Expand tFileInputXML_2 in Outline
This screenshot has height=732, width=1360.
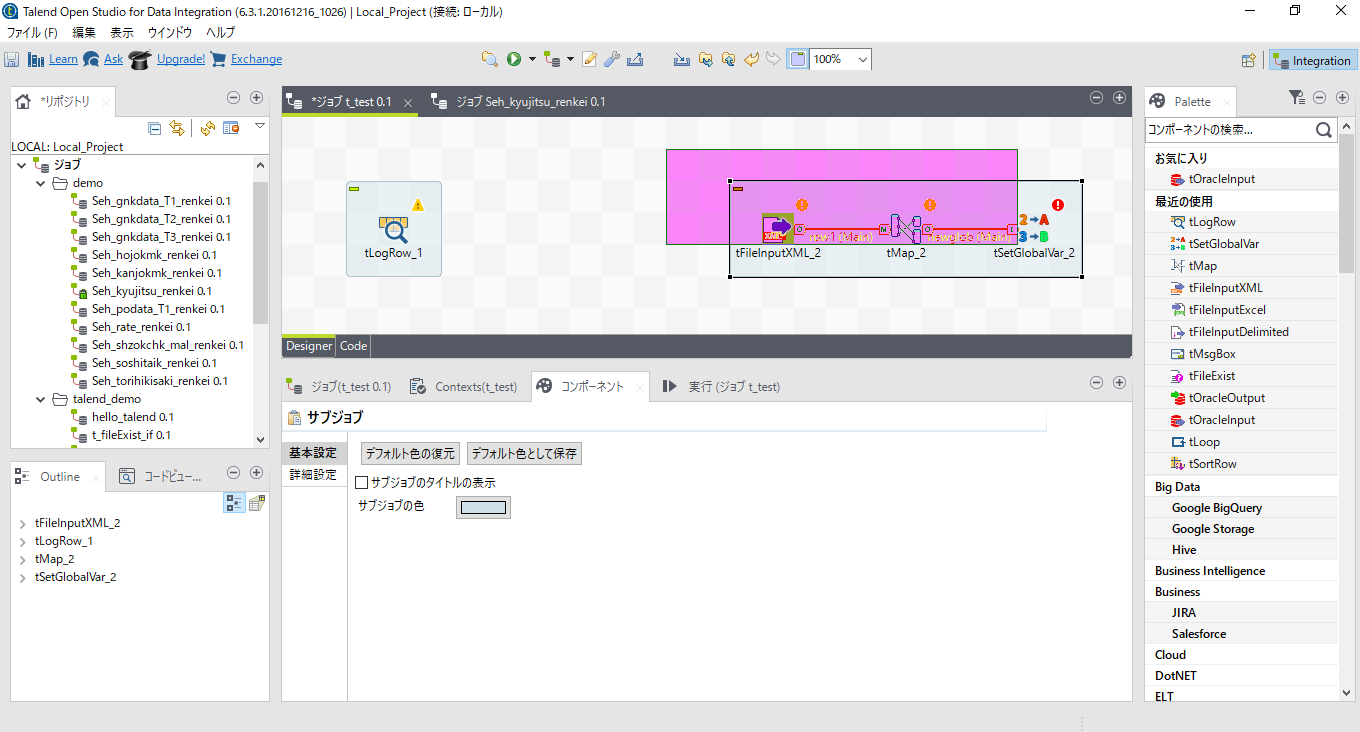point(22,523)
